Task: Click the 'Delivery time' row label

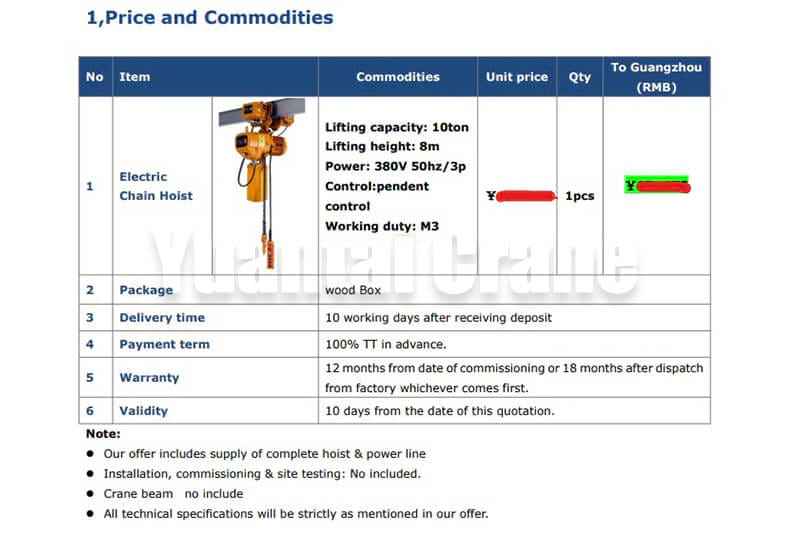Action: click(162, 318)
